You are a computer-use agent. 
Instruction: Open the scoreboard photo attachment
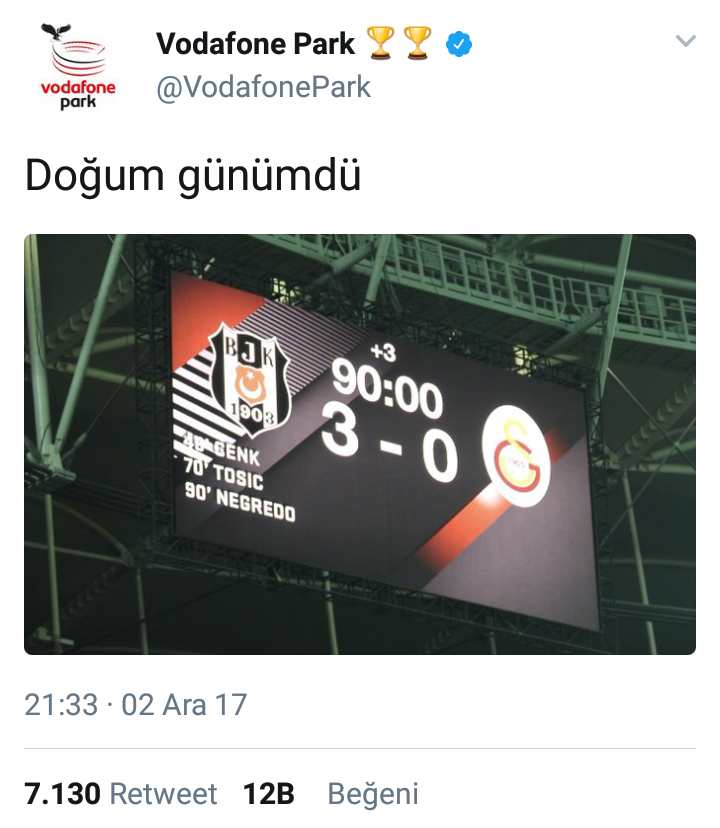pyautogui.click(x=360, y=444)
